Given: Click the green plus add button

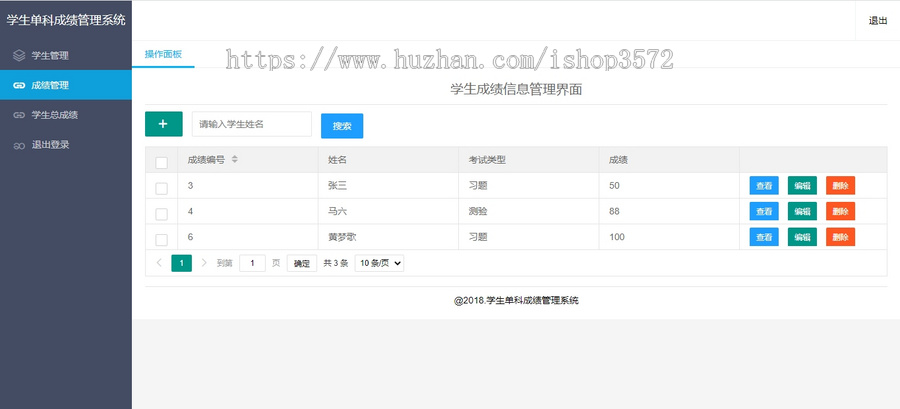Looking at the screenshot, I should tap(164, 124).
